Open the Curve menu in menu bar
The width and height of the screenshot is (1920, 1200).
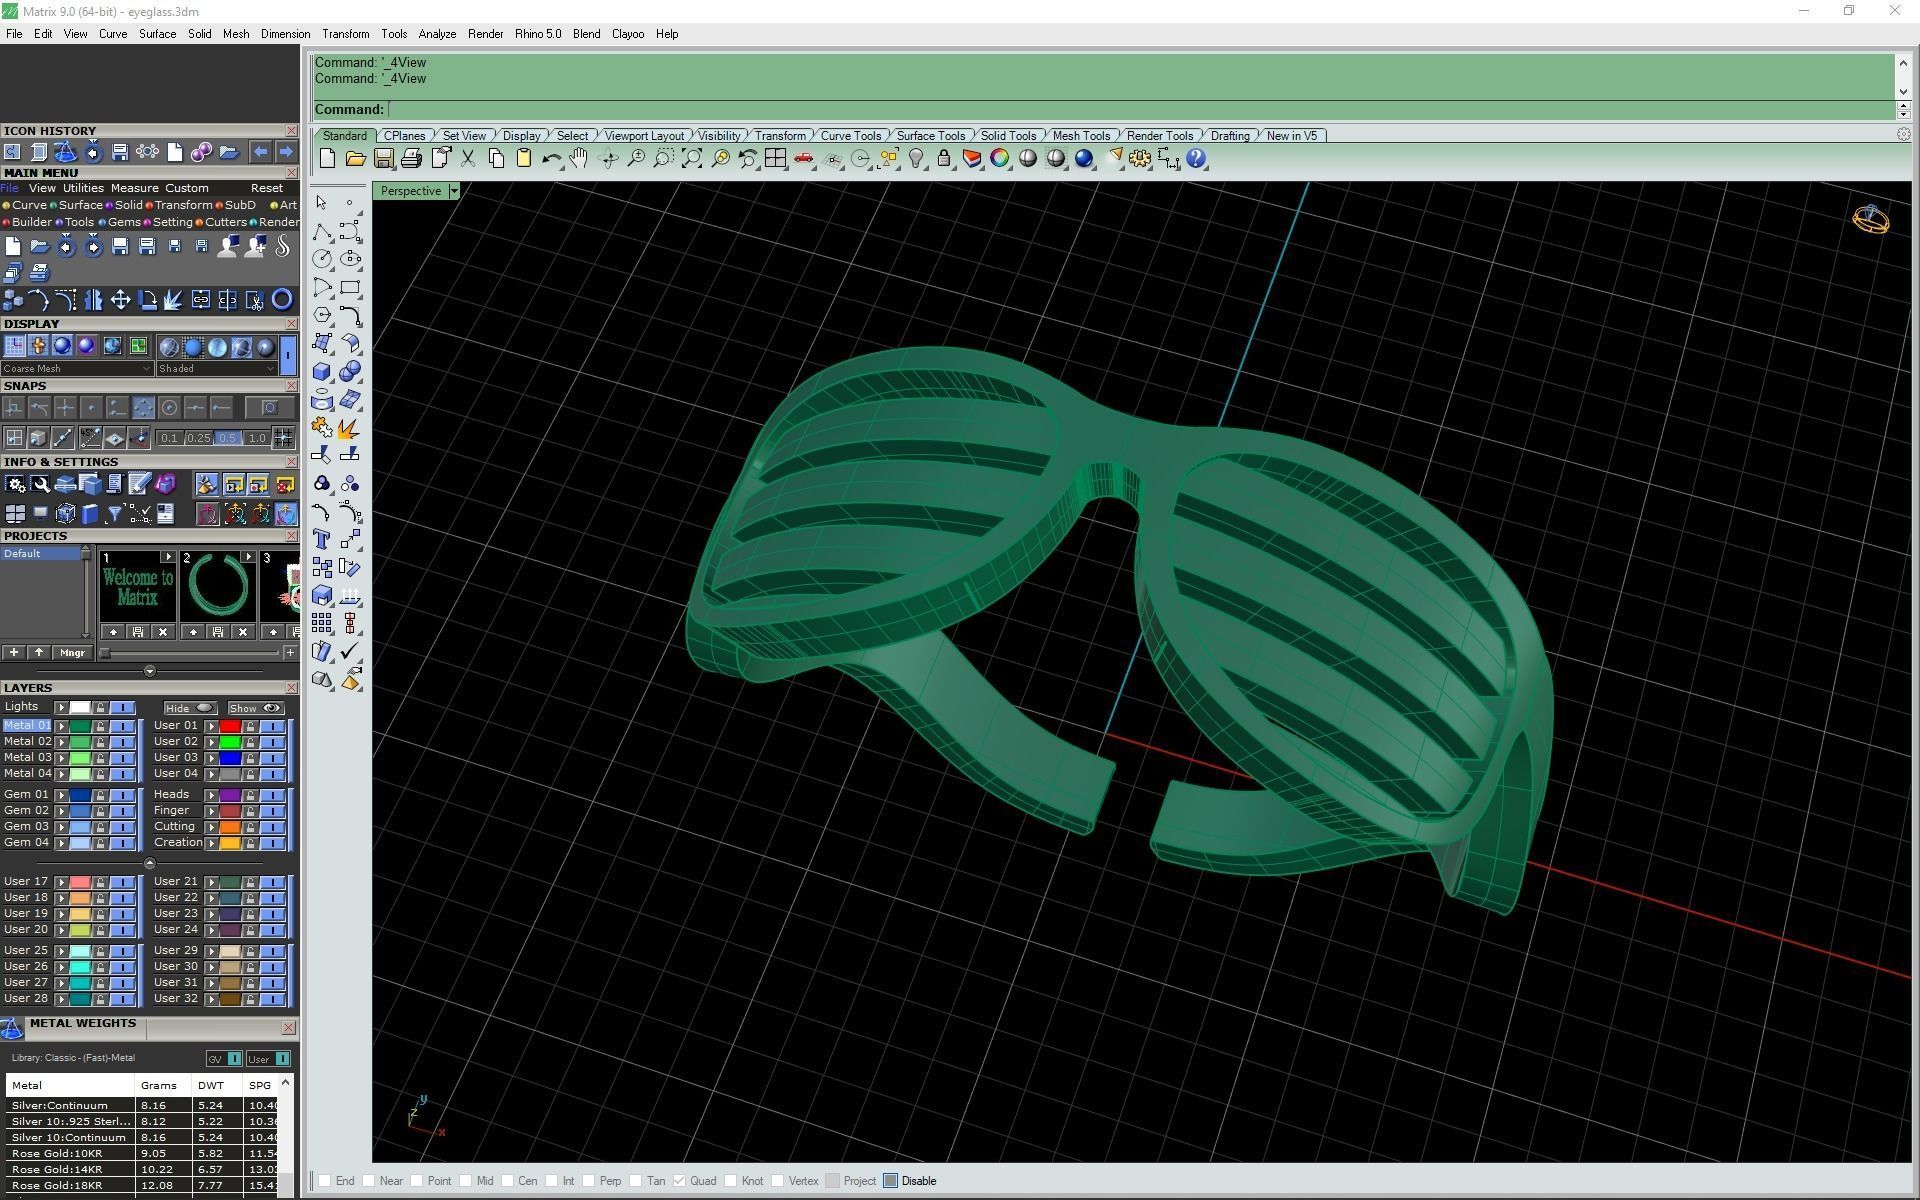click(113, 34)
